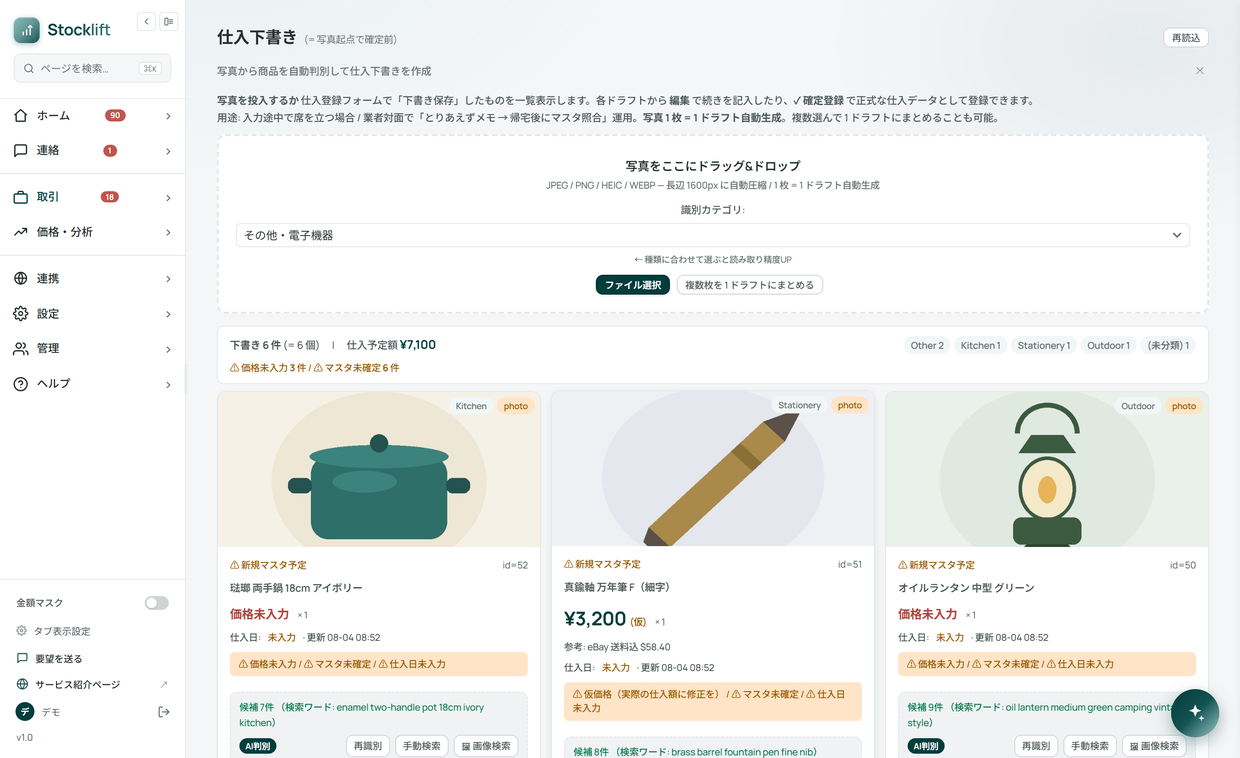The width and height of the screenshot is (1240, 758).
Task: Click the 真鍮軸 万年筆 F（細字） title
Action: (x=617, y=587)
